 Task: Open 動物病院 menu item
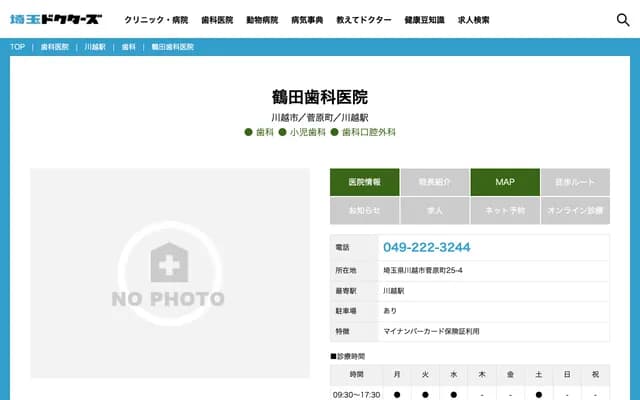(262, 20)
